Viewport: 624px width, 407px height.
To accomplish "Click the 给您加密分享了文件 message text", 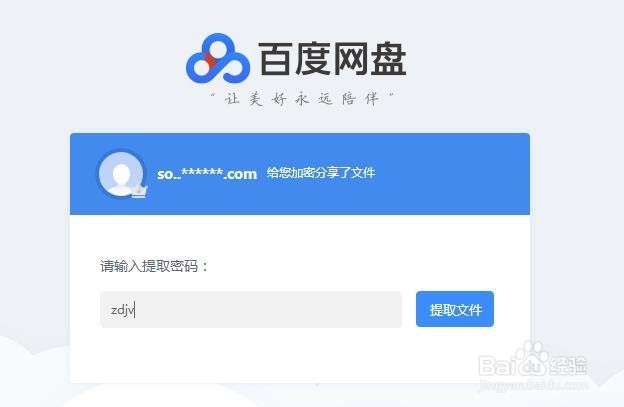I will pos(321,173).
